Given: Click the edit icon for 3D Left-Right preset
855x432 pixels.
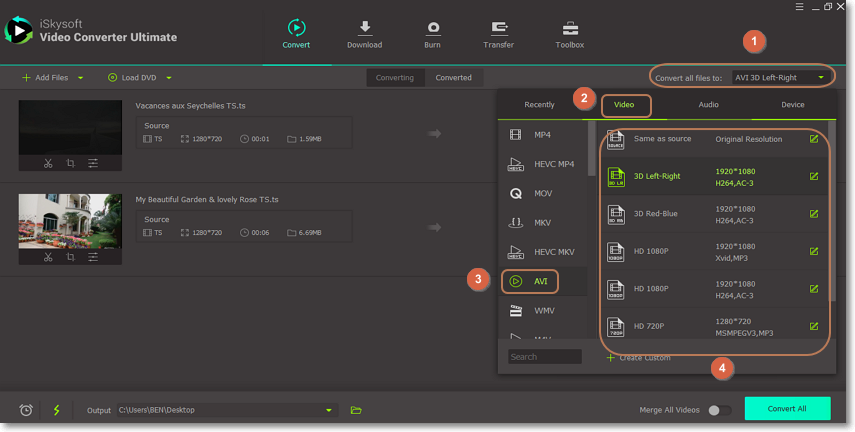Looking at the screenshot, I should (814, 176).
